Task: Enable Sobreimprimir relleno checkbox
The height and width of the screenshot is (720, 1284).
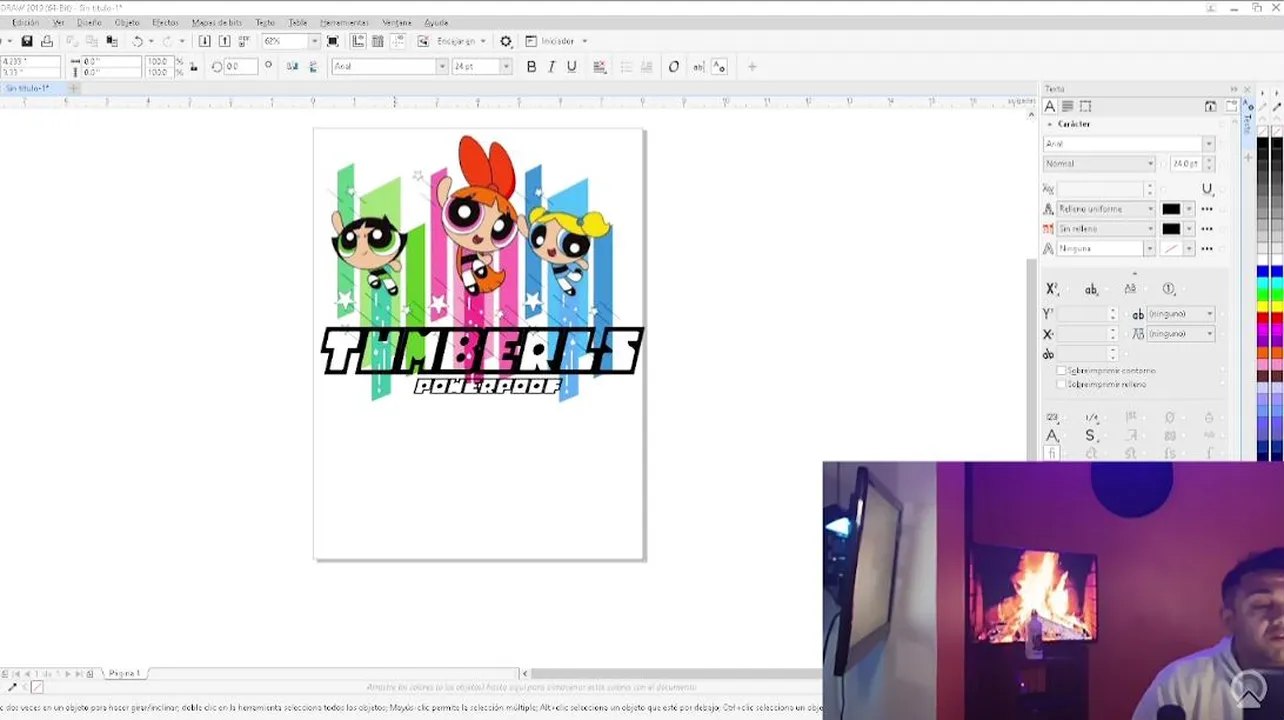Action: [1061, 384]
